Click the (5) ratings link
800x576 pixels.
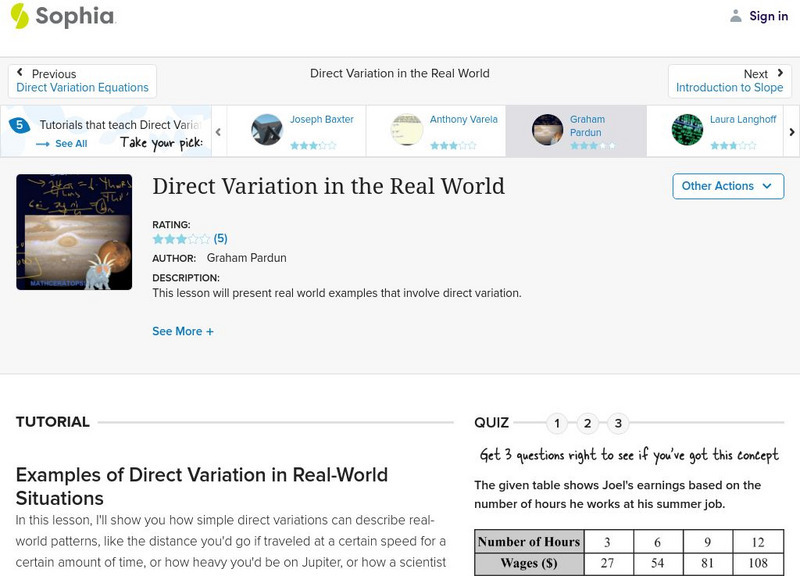pyautogui.click(x=221, y=239)
